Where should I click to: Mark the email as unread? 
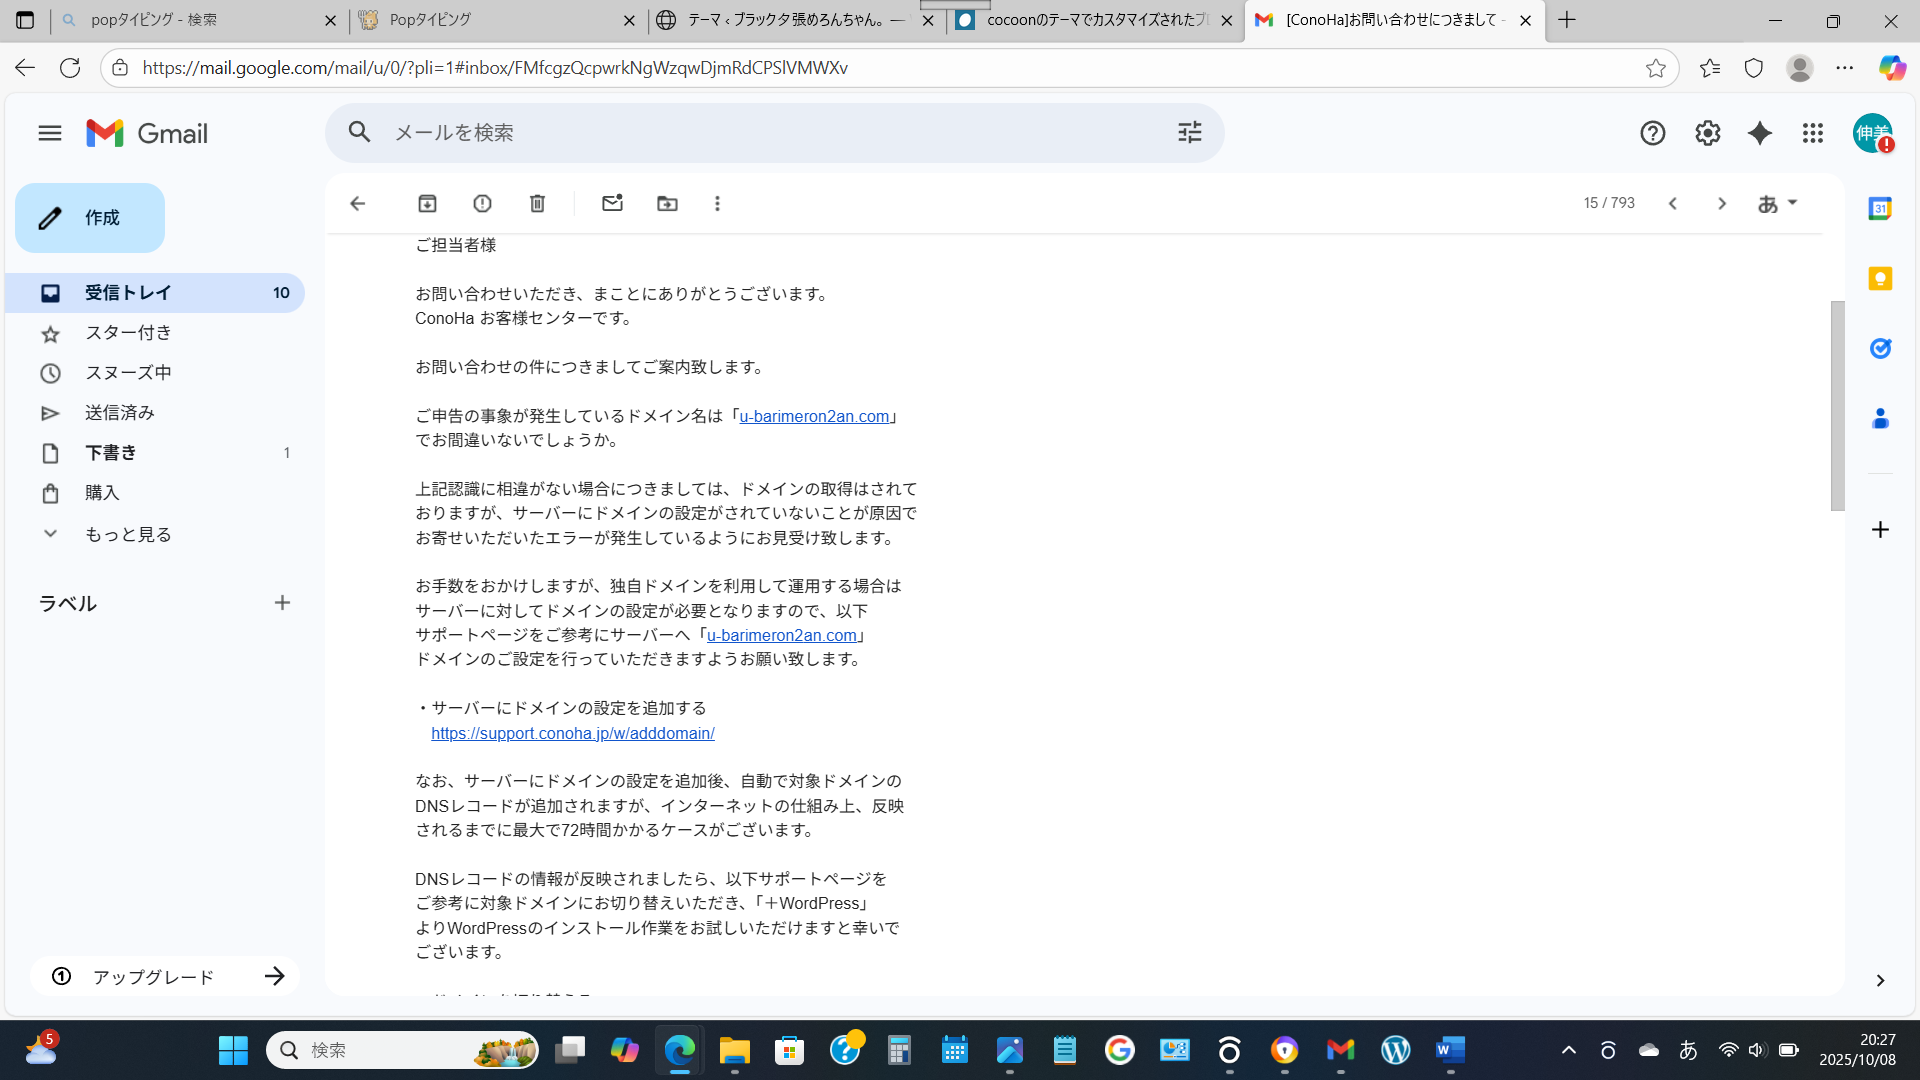tap(612, 204)
